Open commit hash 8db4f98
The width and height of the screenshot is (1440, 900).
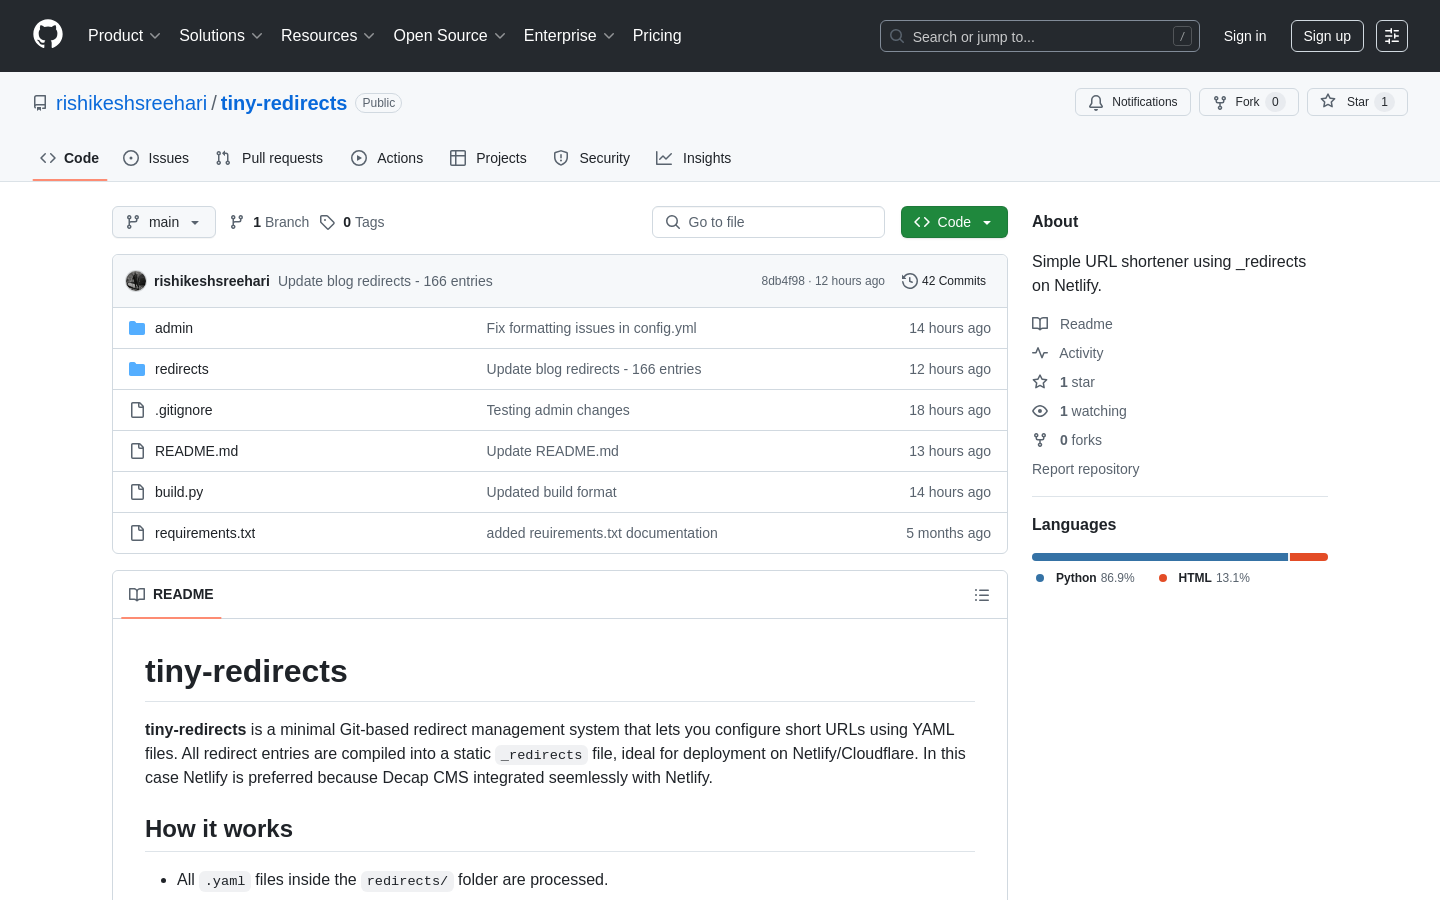pyautogui.click(x=783, y=281)
